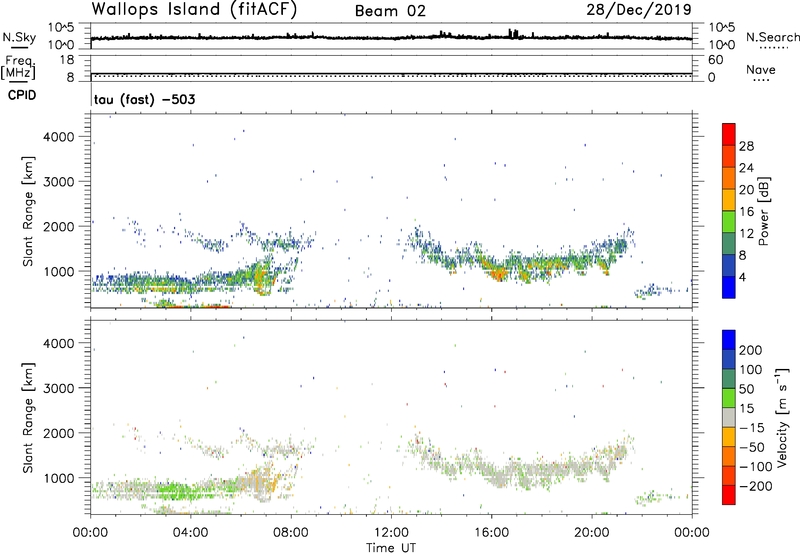This screenshot has height=554, width=800.
Task: Click the 'Velocity [m s^-1]' colorbar title
Action: [783, 417]
